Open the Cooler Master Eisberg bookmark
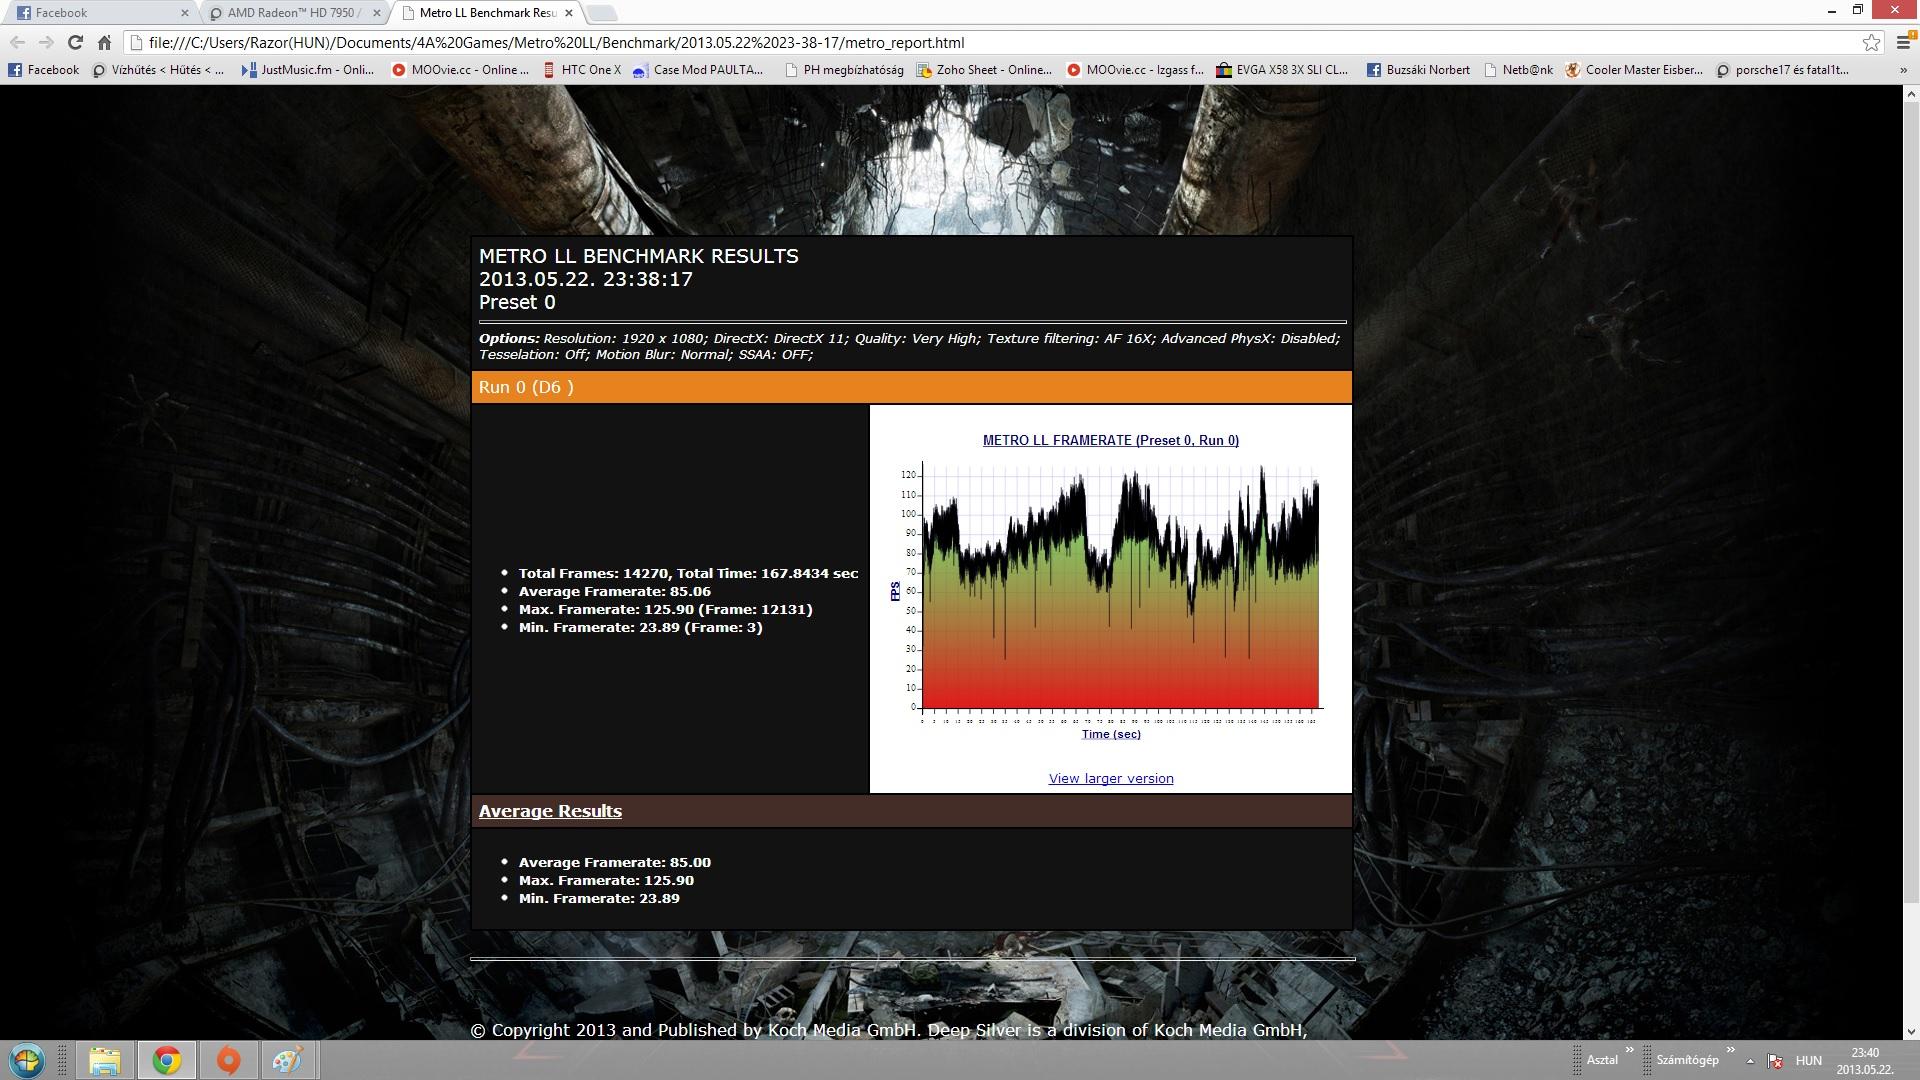This screenshot has height=1080, width=1920. point(1634,70)
